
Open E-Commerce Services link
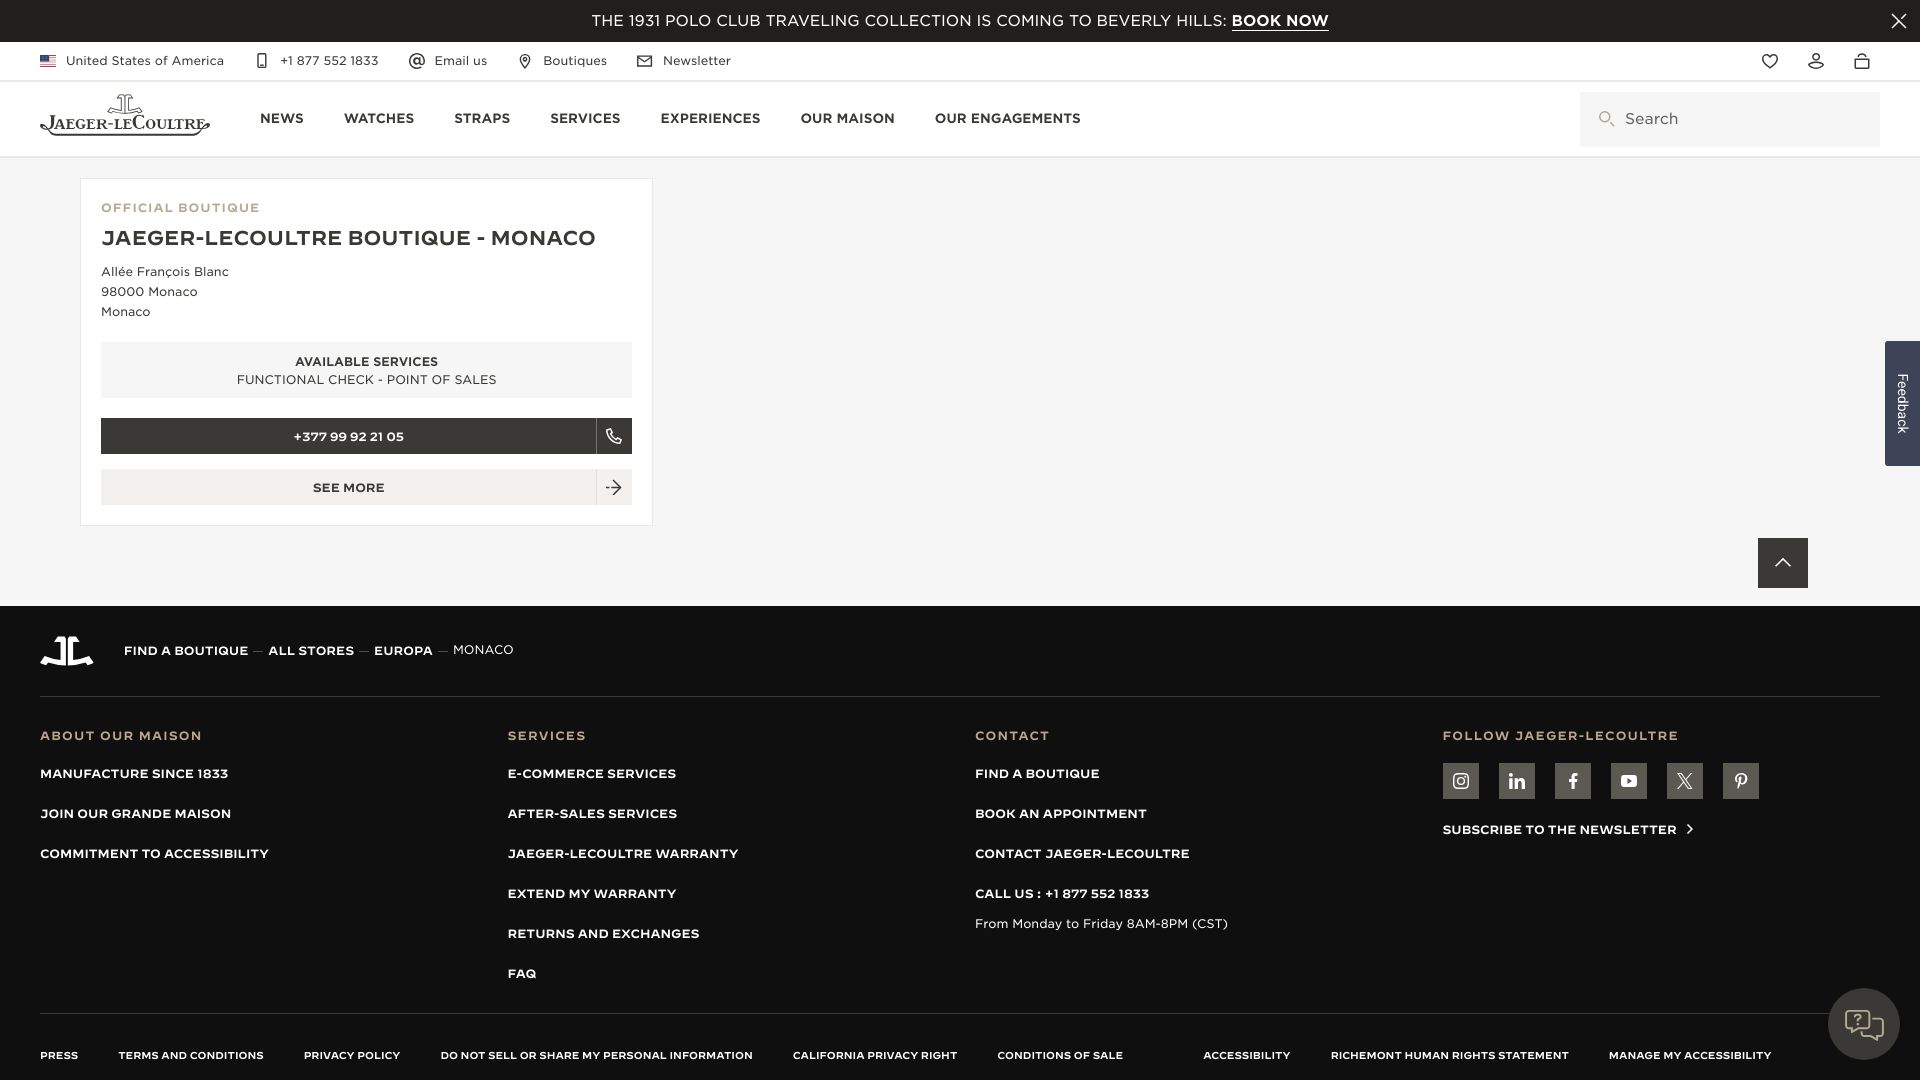pos(592,774)
